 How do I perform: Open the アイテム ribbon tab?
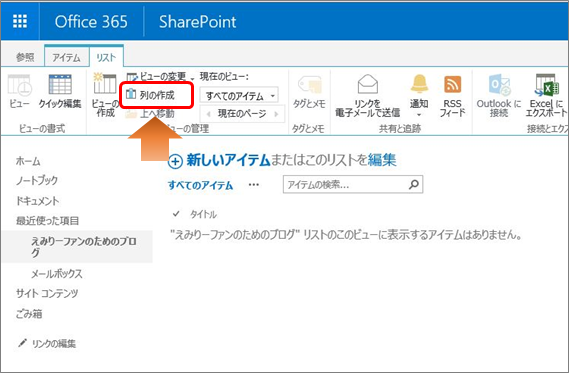[x=66, y=57]
